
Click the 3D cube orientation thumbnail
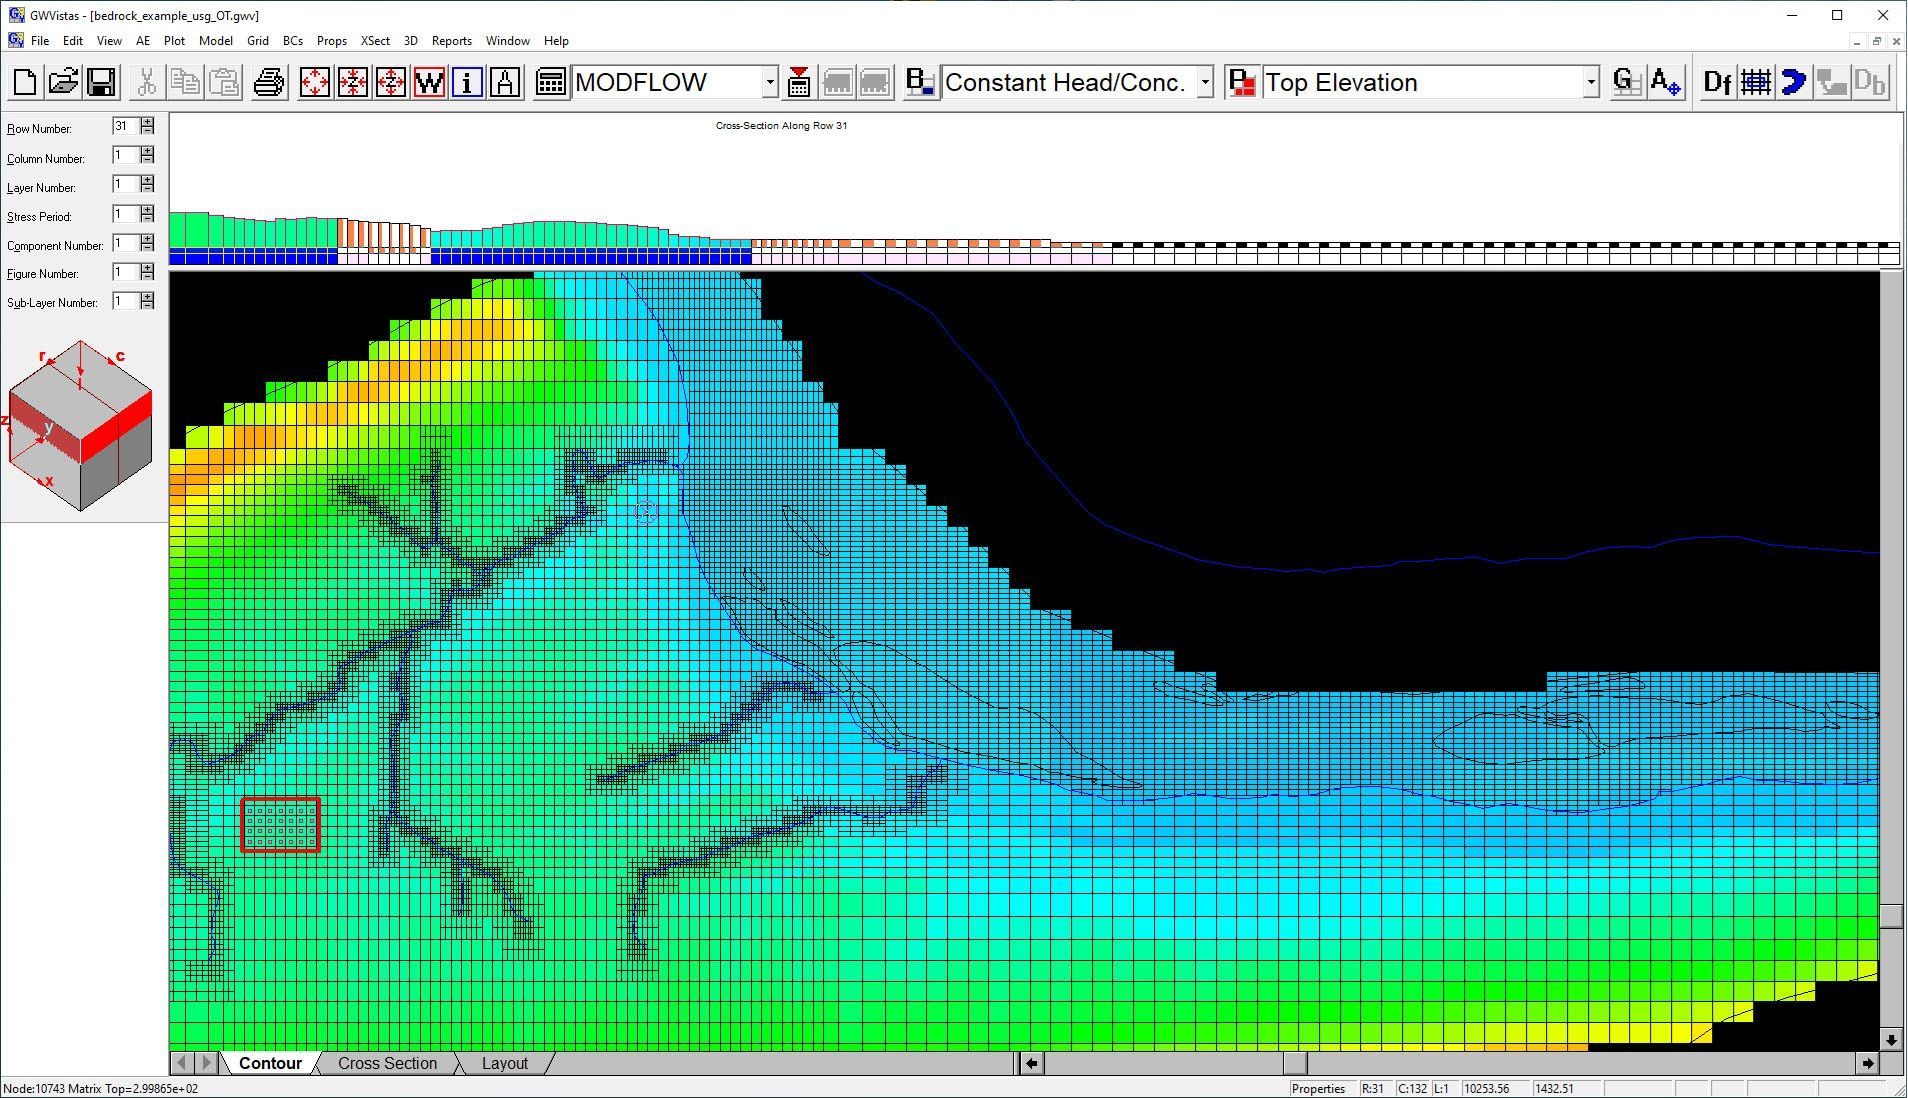pyautogui.click(x=80, y=426)
